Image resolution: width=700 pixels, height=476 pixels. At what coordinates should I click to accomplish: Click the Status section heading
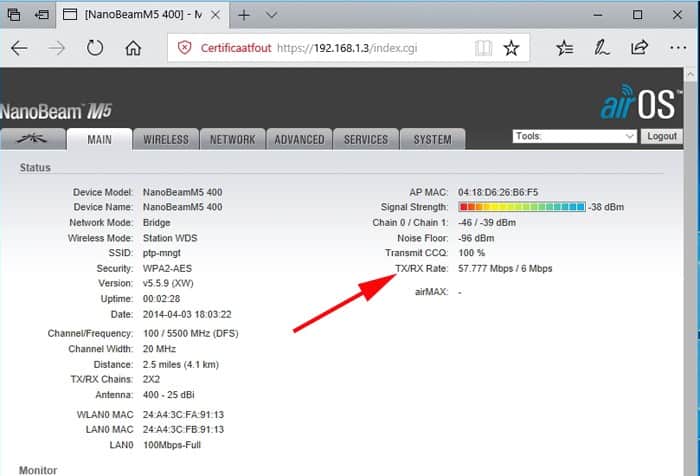pyautogui.click(x=35, y=167)
